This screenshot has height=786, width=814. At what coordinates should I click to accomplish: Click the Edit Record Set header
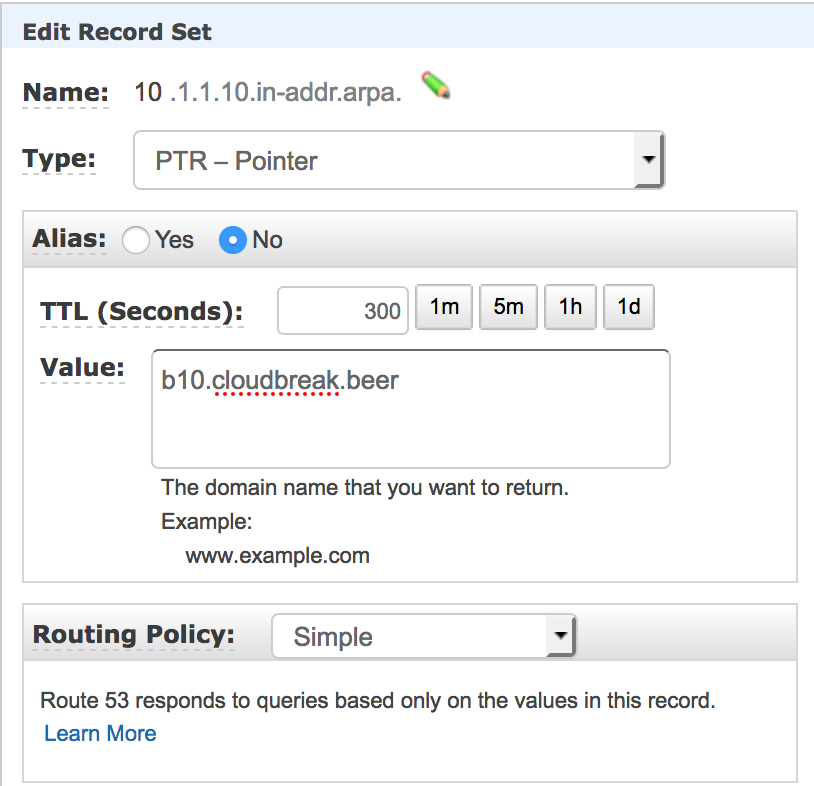click(x=117, y=32)
